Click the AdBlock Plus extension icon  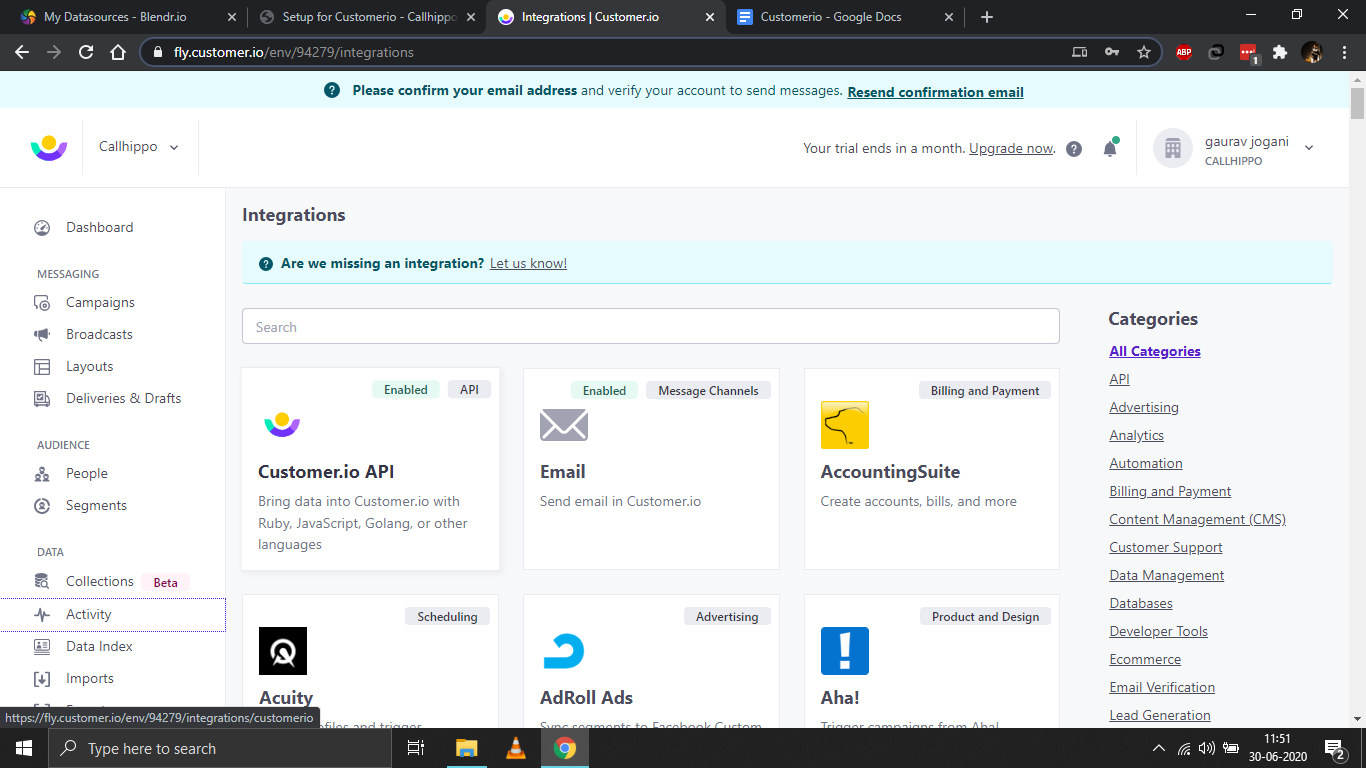click(1184, 52)
